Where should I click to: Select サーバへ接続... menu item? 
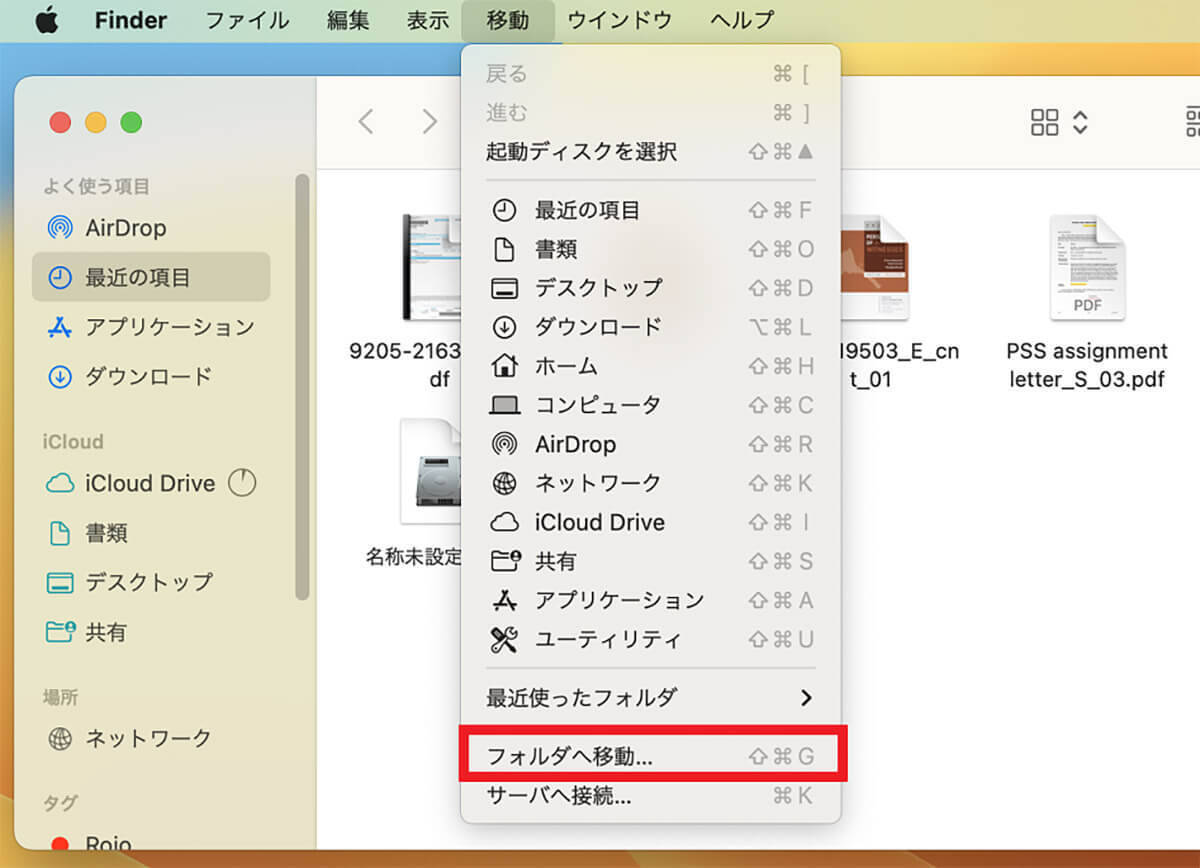click(650, 797)
